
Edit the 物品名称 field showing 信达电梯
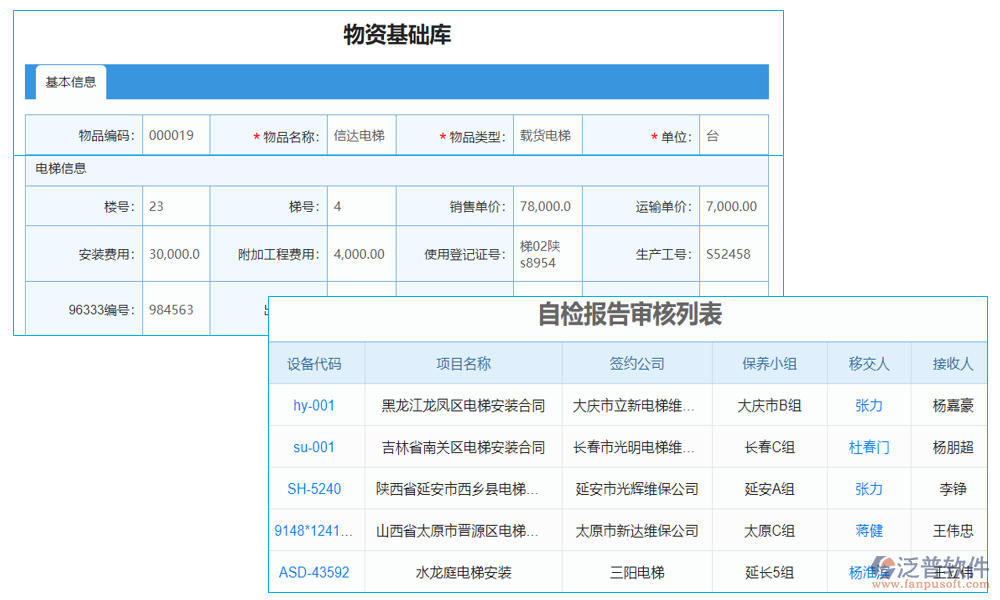tap(361, 134)
